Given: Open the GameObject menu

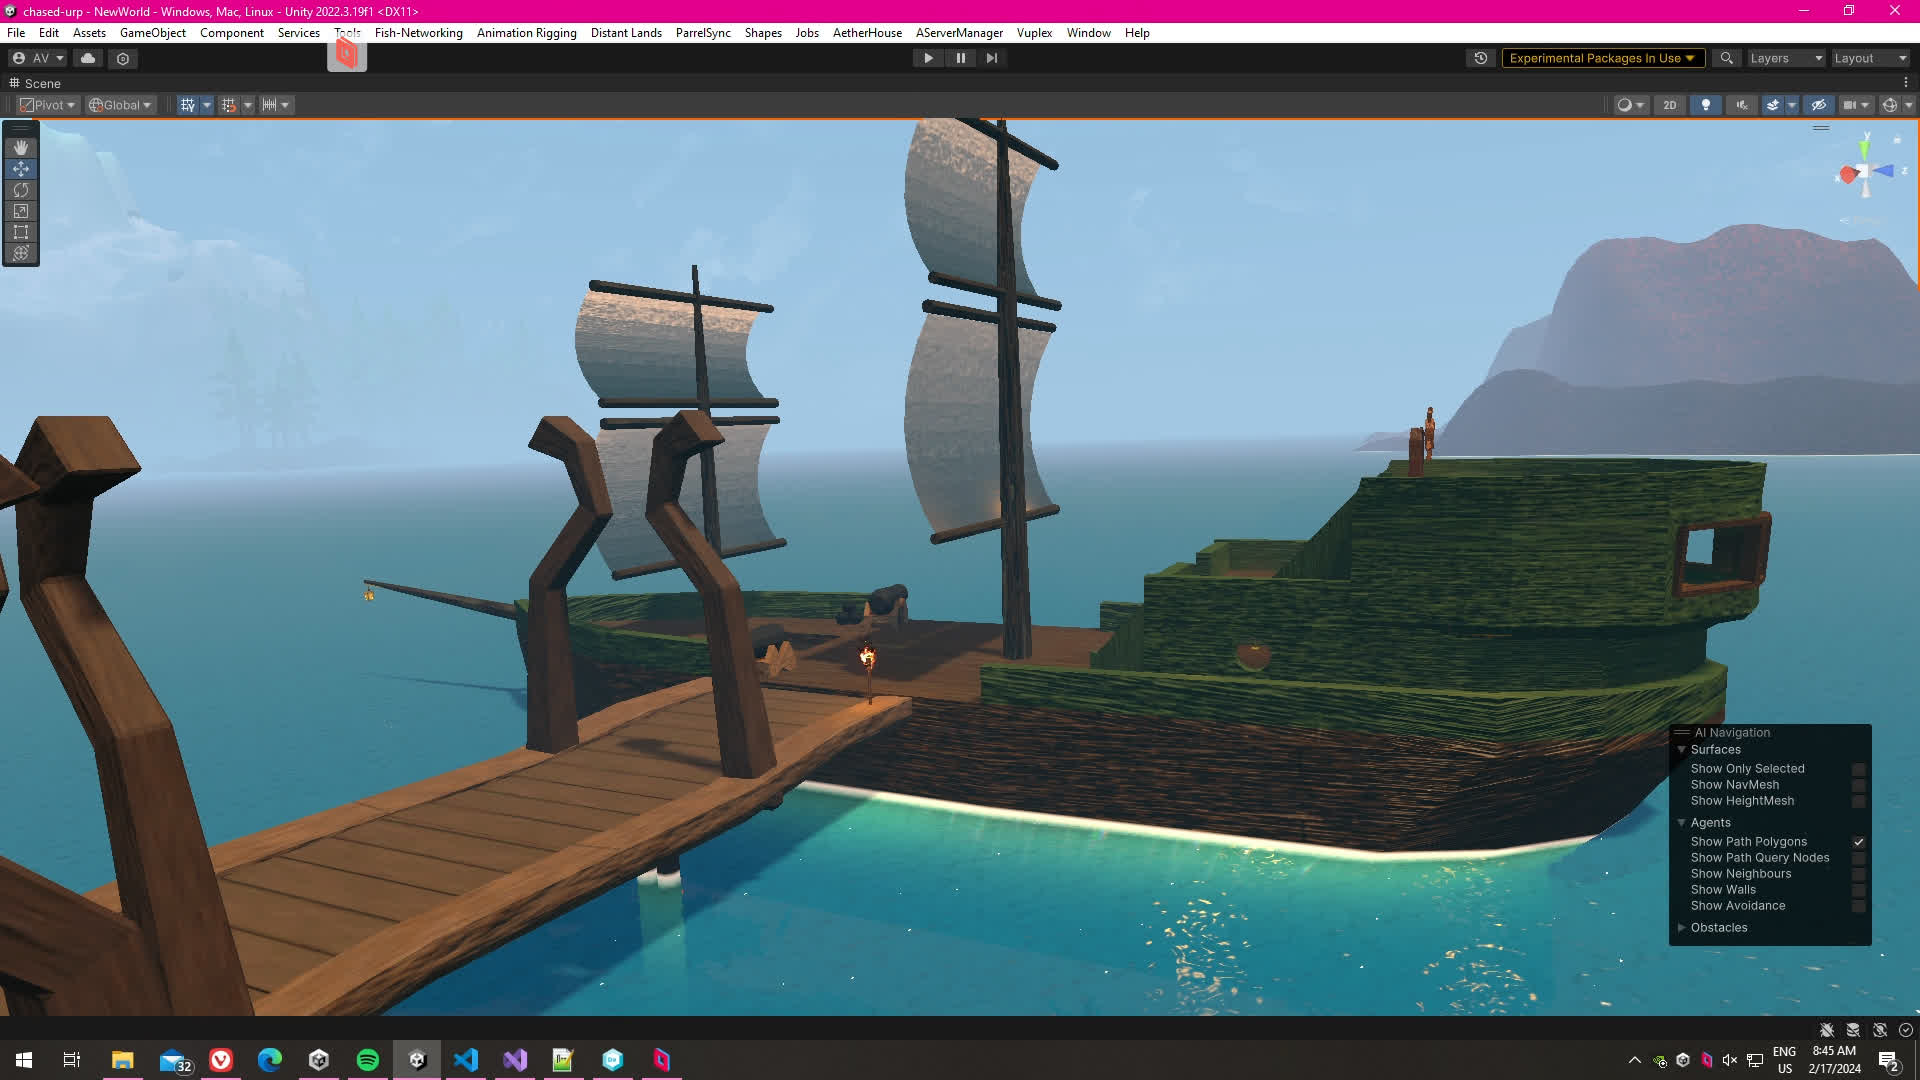Looking at the screenshot, I should tap(152, 33).
